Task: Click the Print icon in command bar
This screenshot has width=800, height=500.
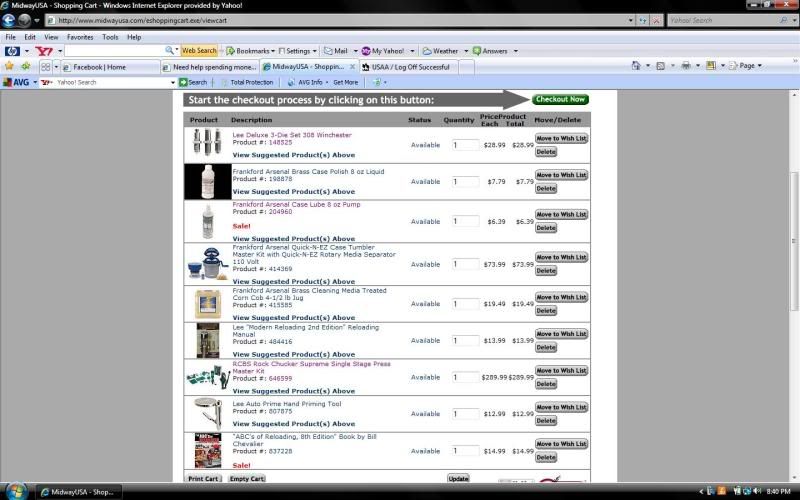Action: point(686,65)
